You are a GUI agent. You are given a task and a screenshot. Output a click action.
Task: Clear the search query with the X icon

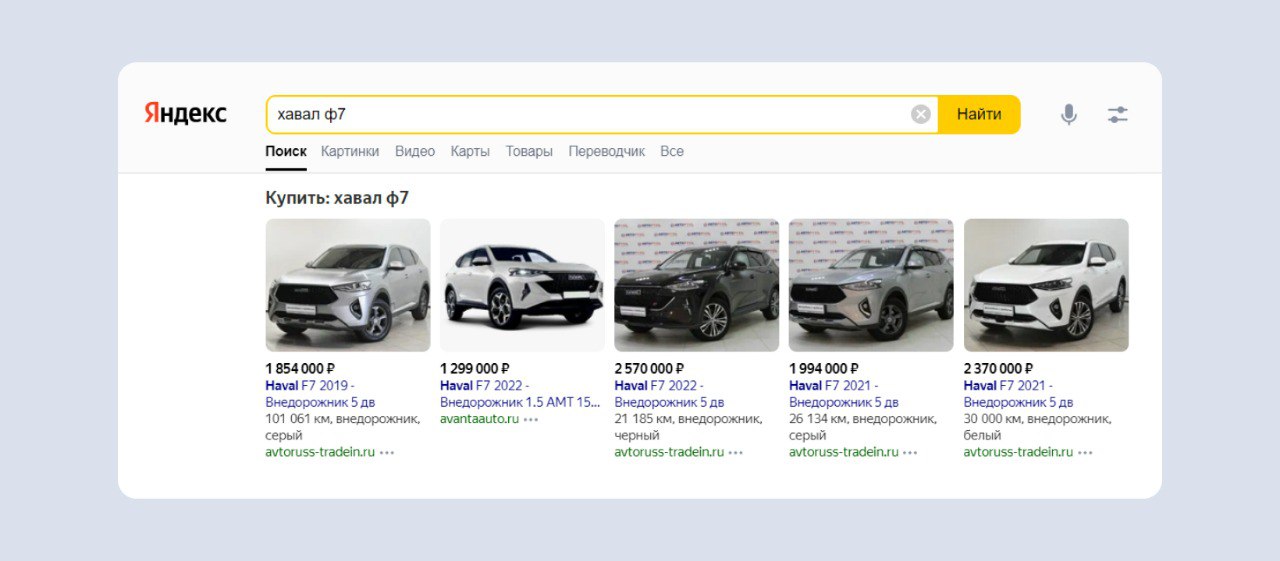(921, 114)
